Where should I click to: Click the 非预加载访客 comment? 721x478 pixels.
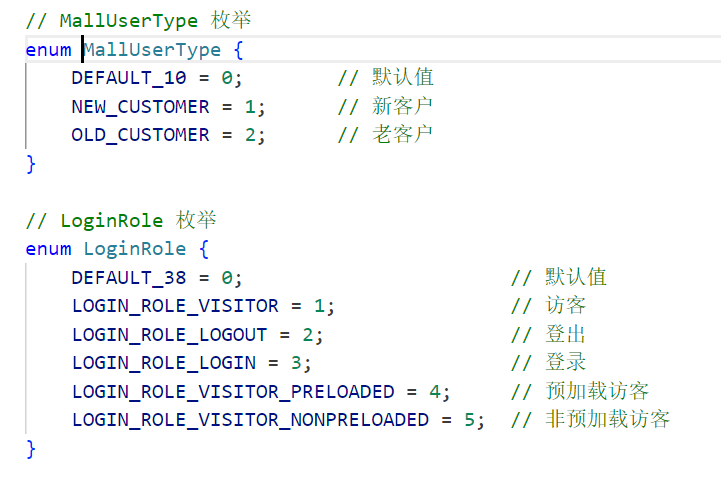click(x=607, y=420)
